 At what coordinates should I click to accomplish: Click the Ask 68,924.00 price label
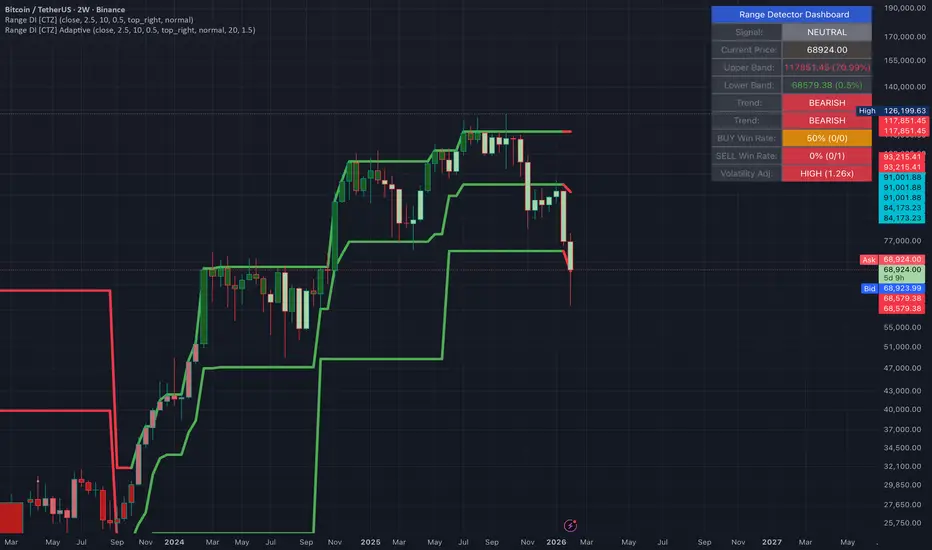tap(892, 259)
